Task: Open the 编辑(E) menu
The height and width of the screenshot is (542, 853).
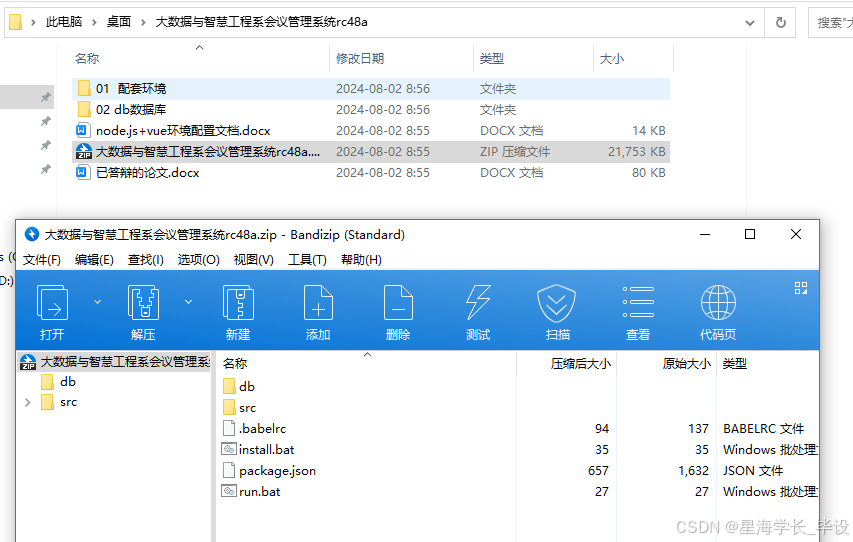Action: tap(94, 260)
